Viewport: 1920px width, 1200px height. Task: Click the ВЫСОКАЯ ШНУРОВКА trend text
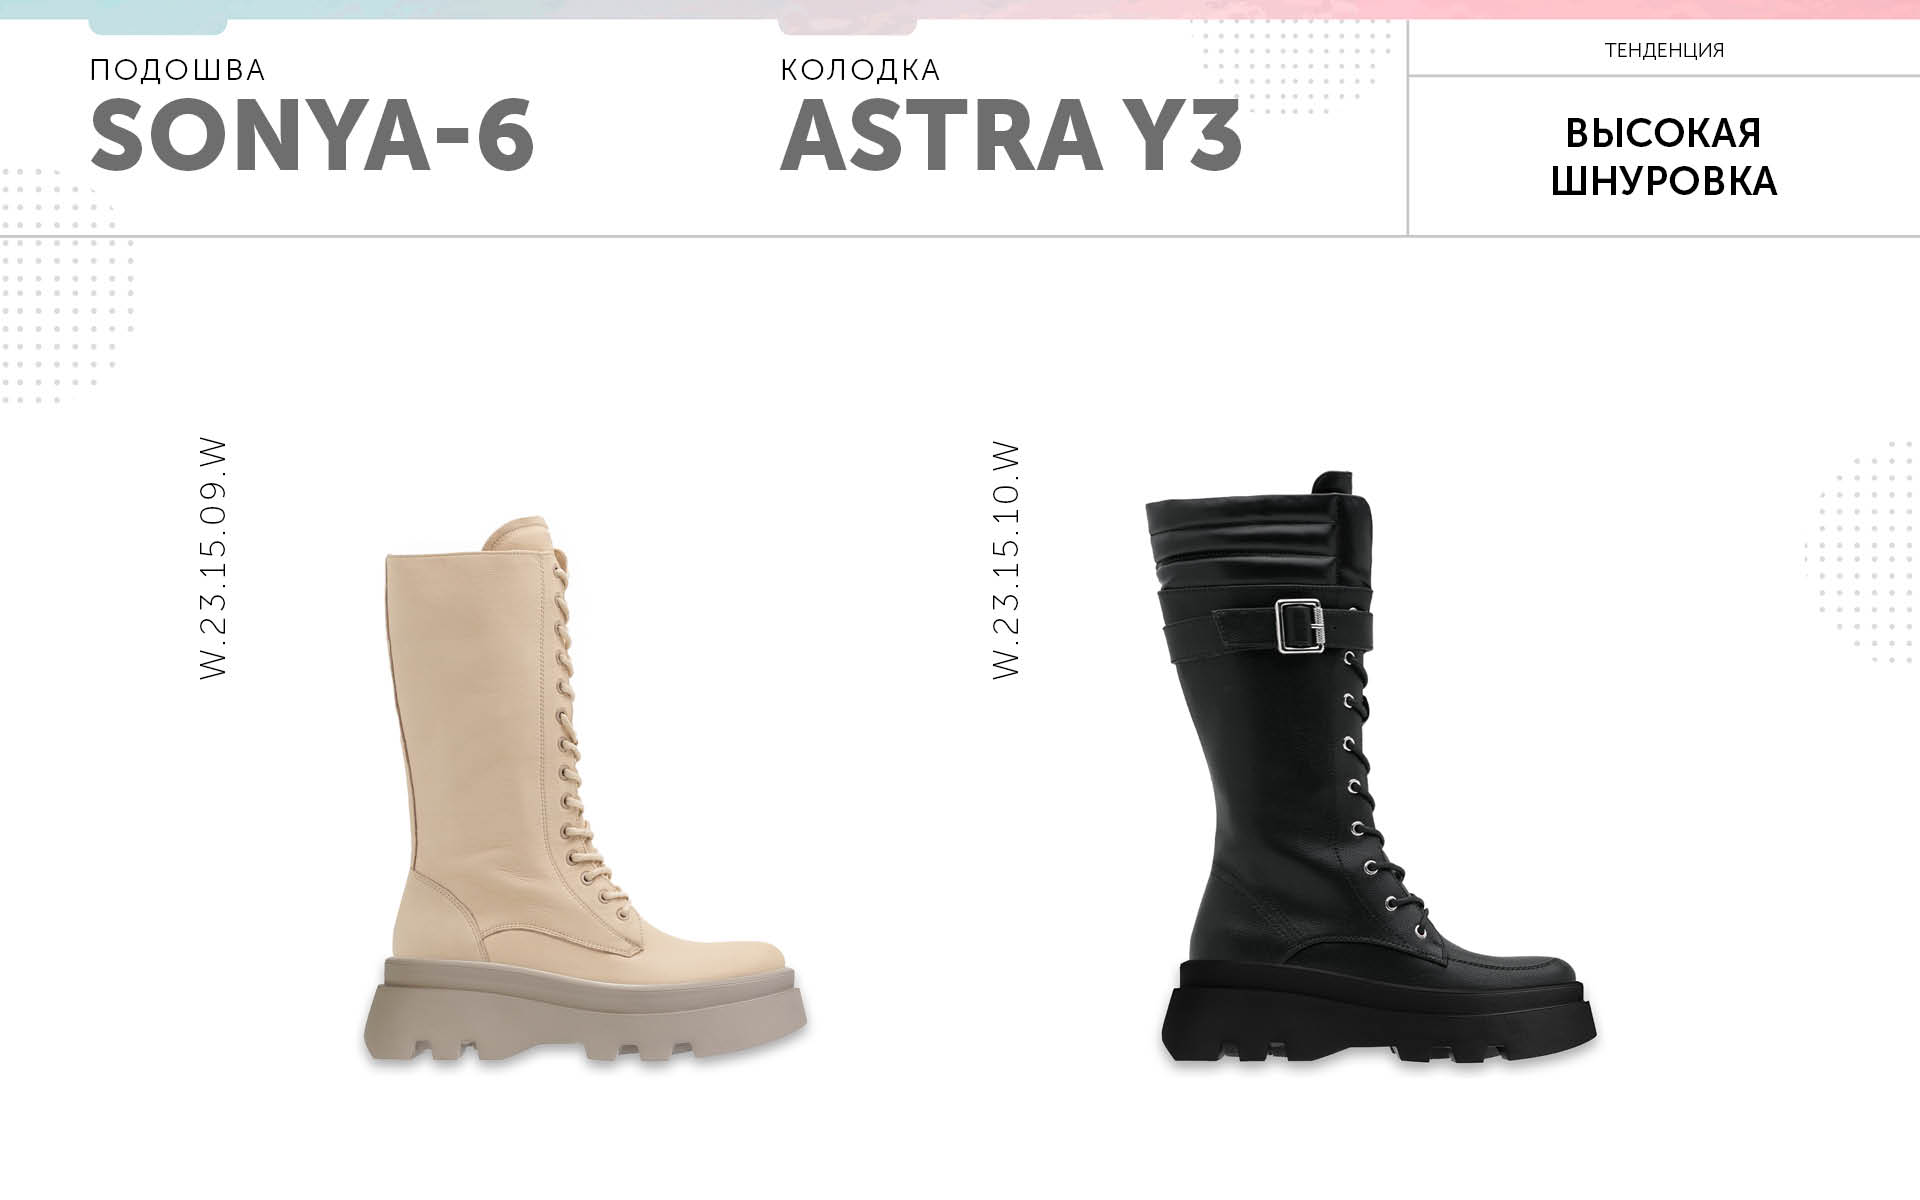pyautogui.click(x=1664, y=157)
